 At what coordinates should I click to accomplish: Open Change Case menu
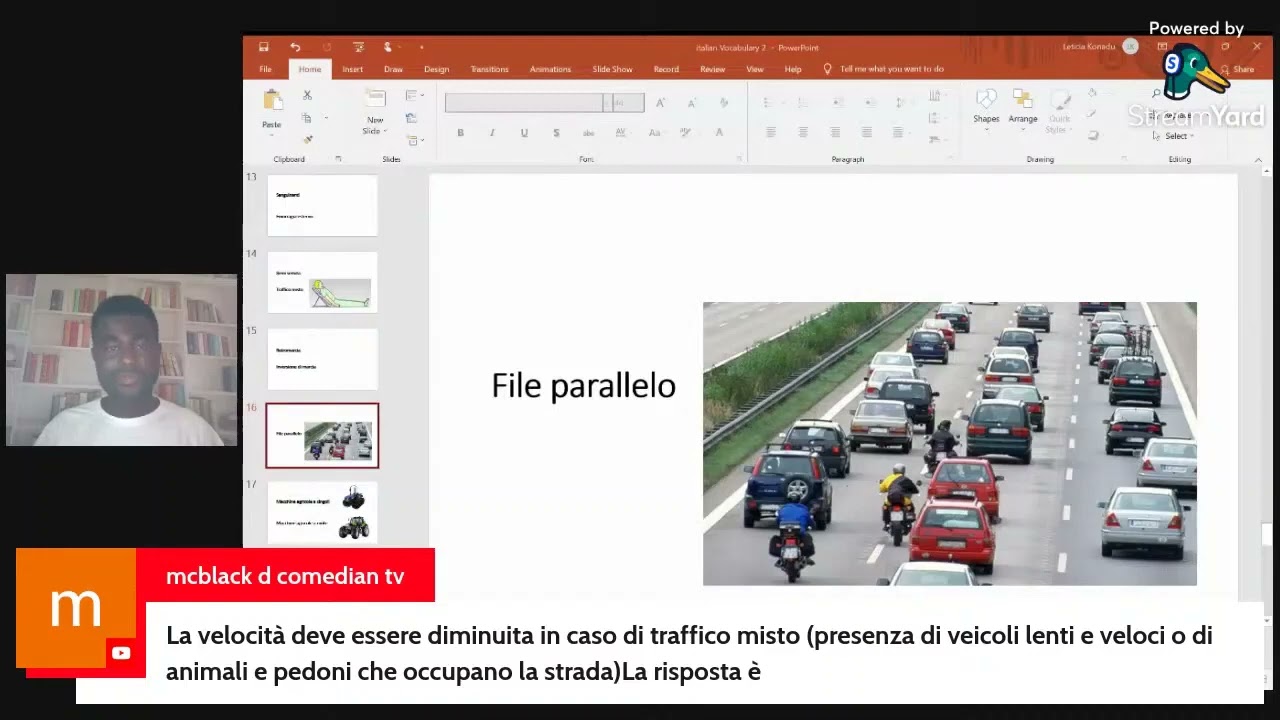pos(654,132)
